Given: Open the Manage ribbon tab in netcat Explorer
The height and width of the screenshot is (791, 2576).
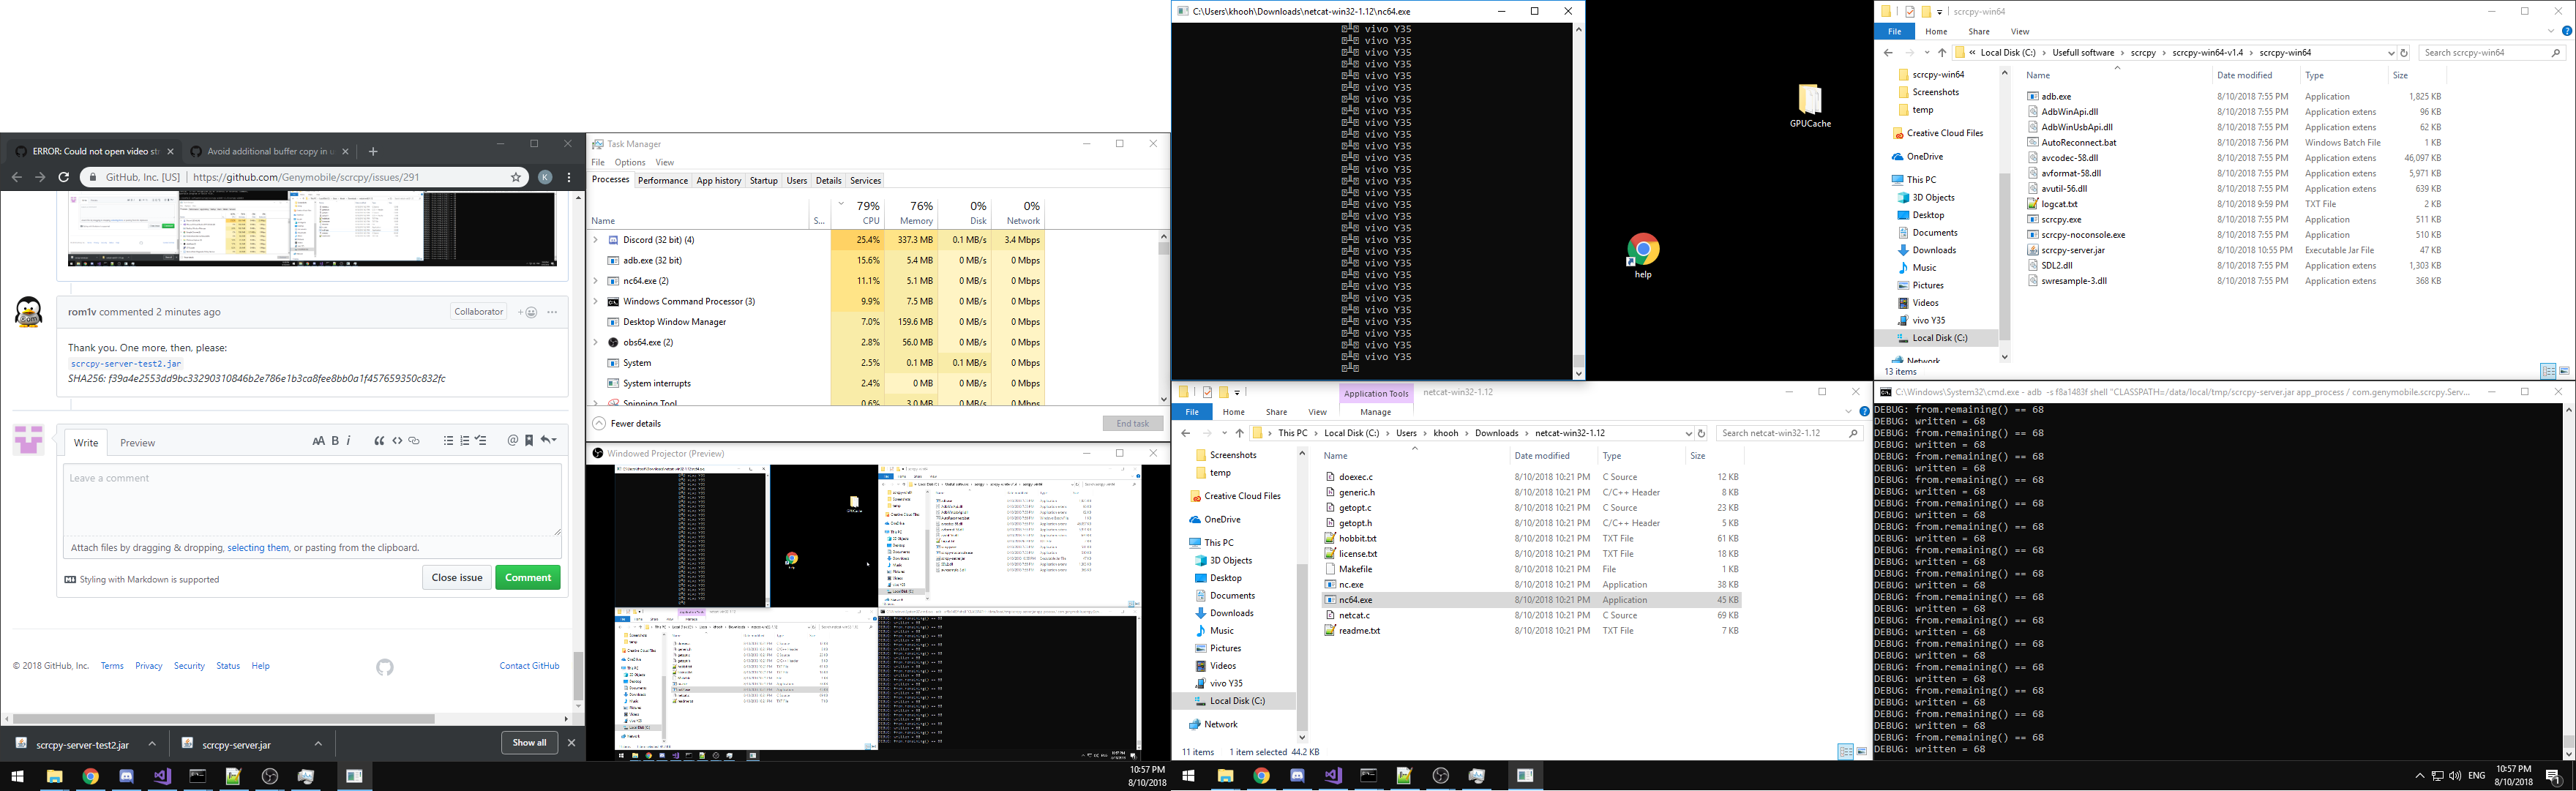Looking at the screenshot, I should 1375,412.
